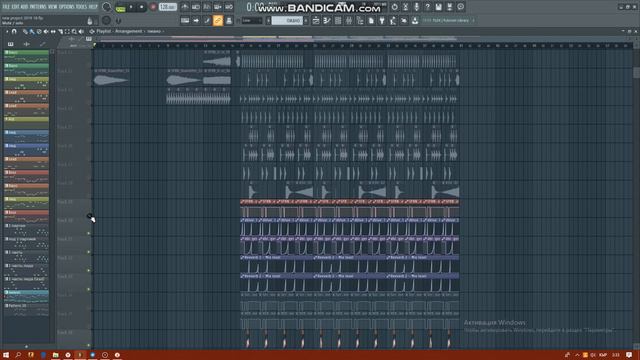Select the Zoom tool in playlist toolbar
Image resolution: width=640 pixels, height=360 pixels.
[74, 31]
